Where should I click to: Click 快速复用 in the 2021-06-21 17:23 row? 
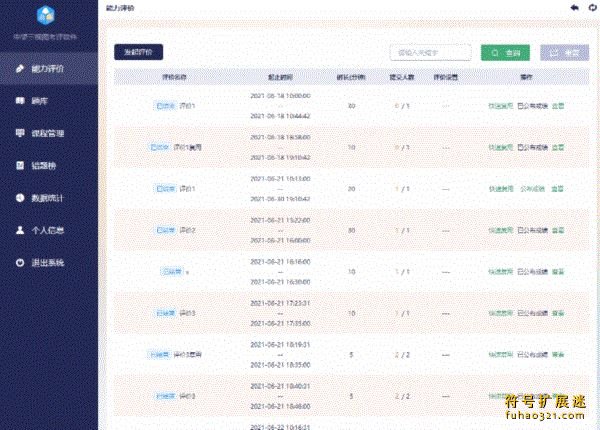pyautogui.click(x=501, y=313)
